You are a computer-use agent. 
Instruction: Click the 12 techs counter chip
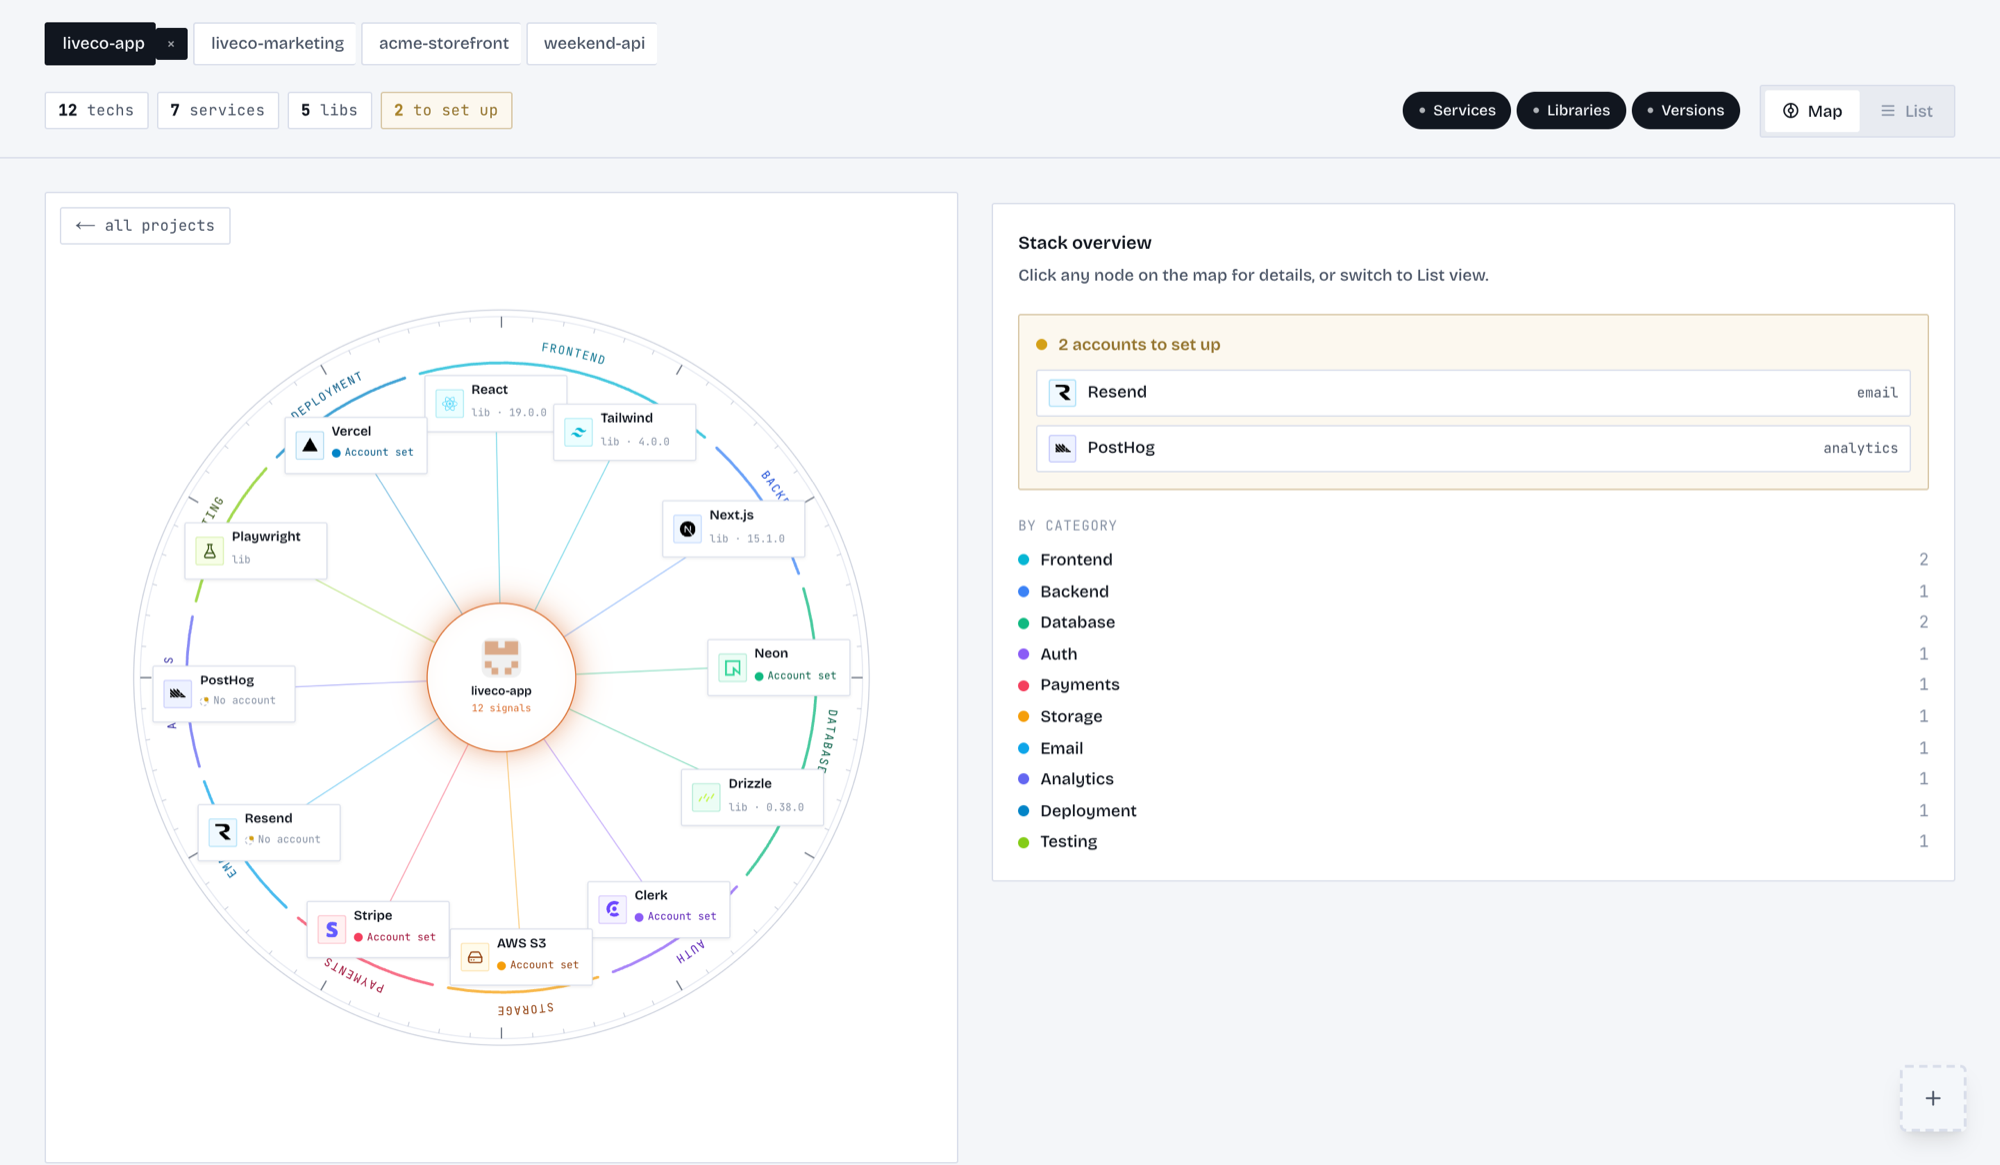click(96, 110)
